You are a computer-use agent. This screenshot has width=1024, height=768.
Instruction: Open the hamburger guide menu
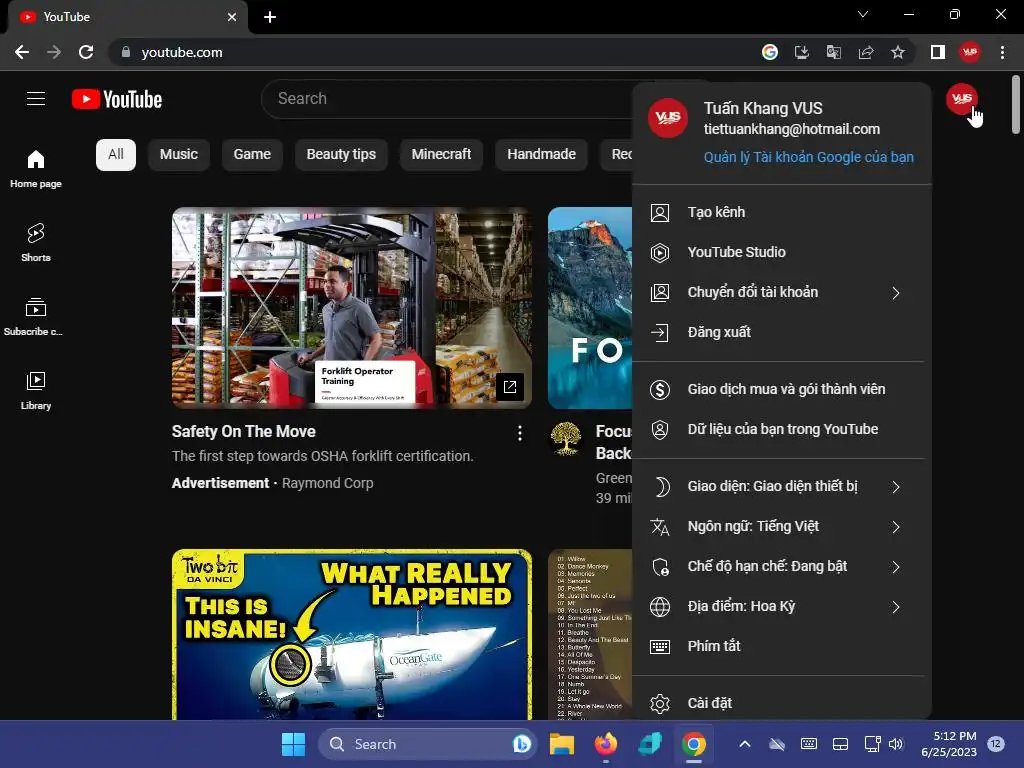(x=36, y=99)
